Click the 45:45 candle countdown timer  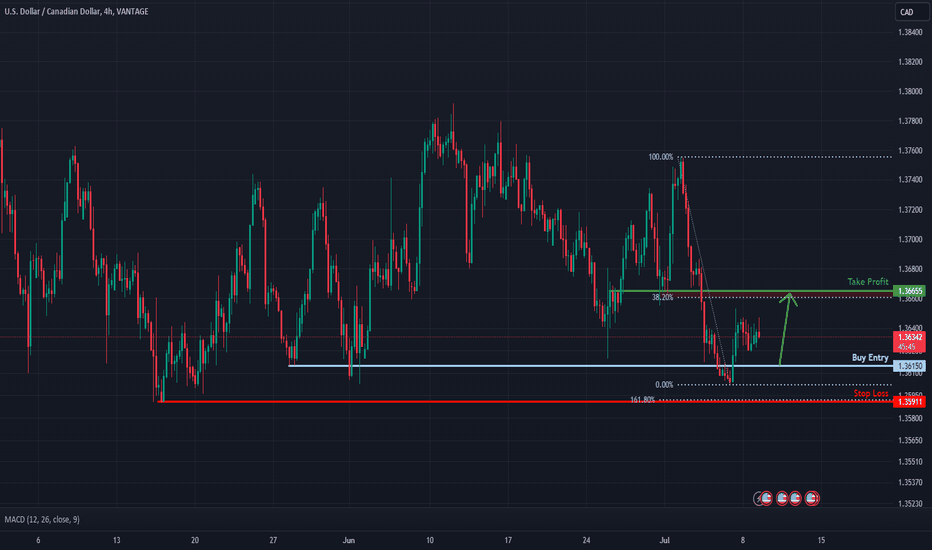(x=906, y=347)
